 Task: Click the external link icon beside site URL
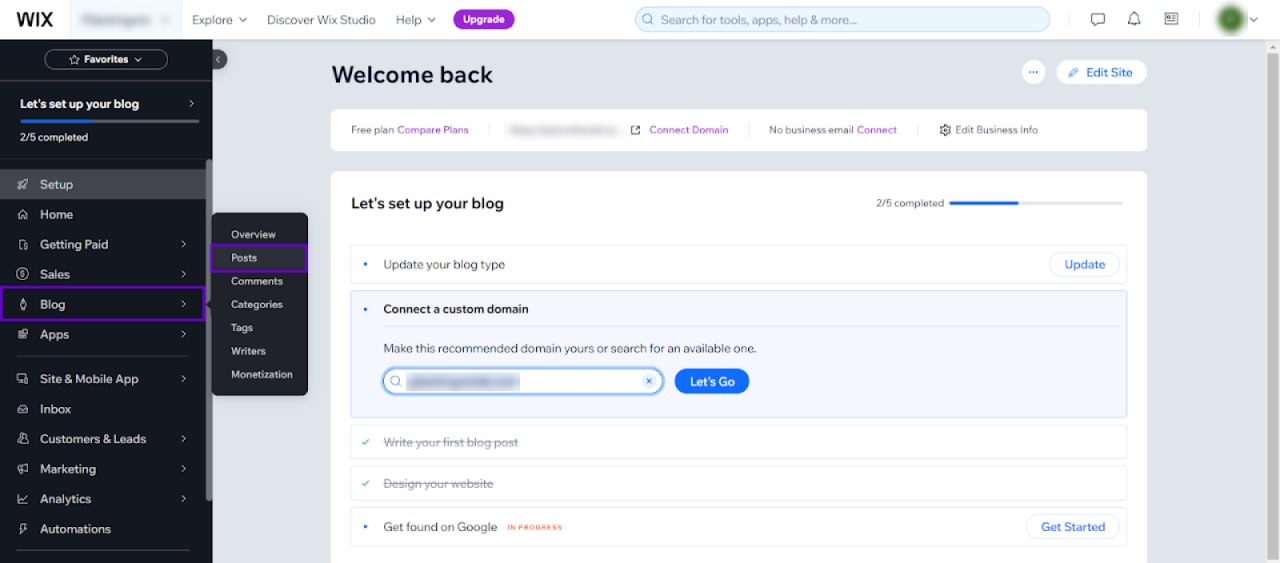coord(635,130)
